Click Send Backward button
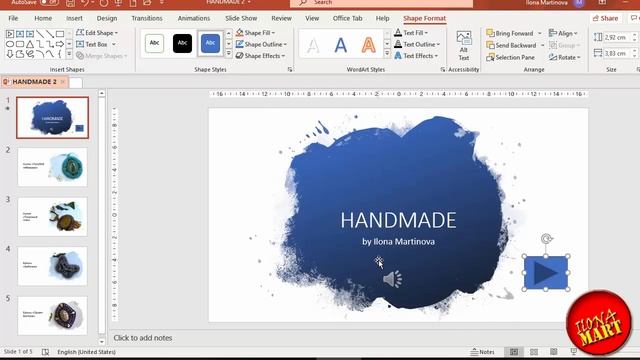This screenshot has height=360, width=640. 512,45
